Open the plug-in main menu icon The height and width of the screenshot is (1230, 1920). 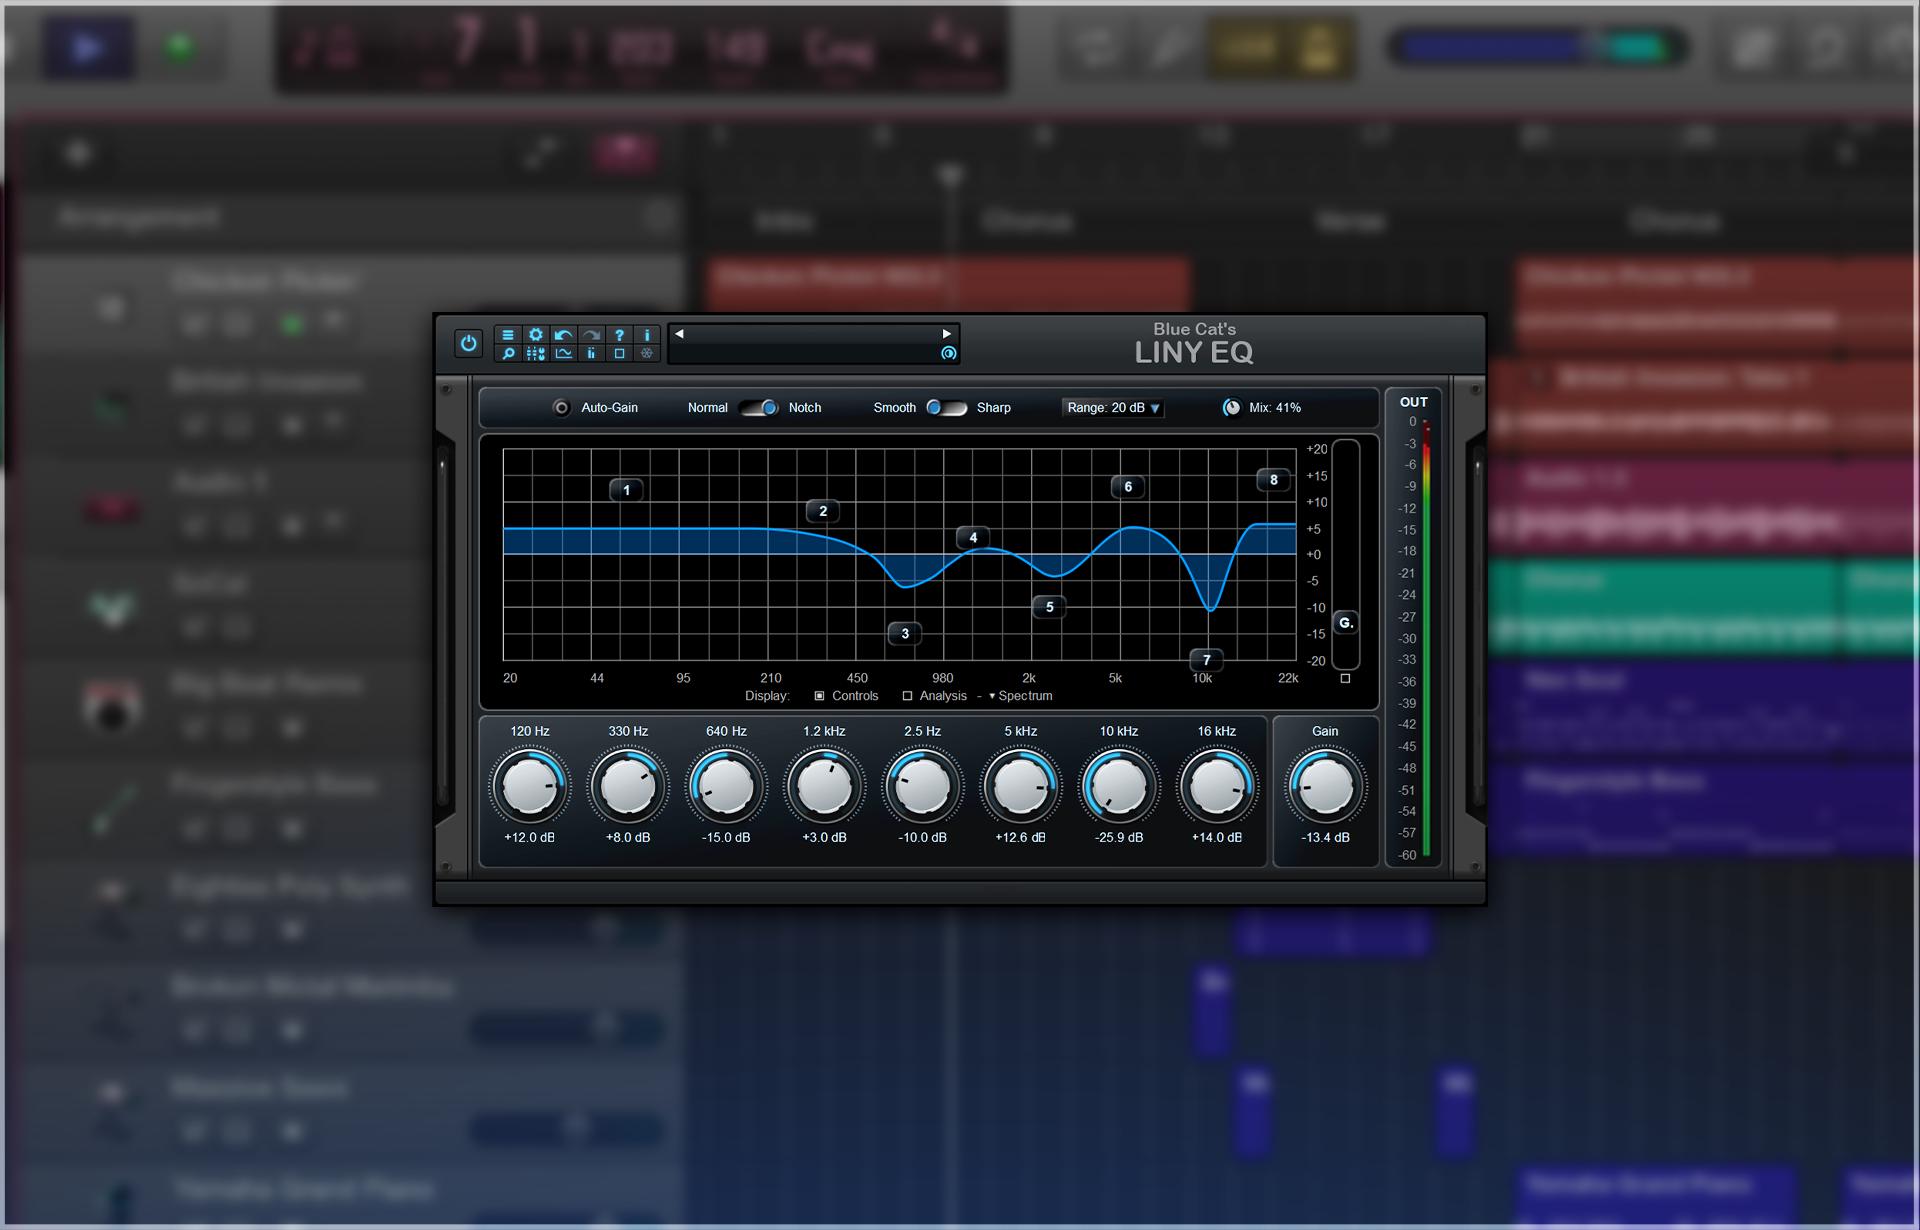click(508, 335)
